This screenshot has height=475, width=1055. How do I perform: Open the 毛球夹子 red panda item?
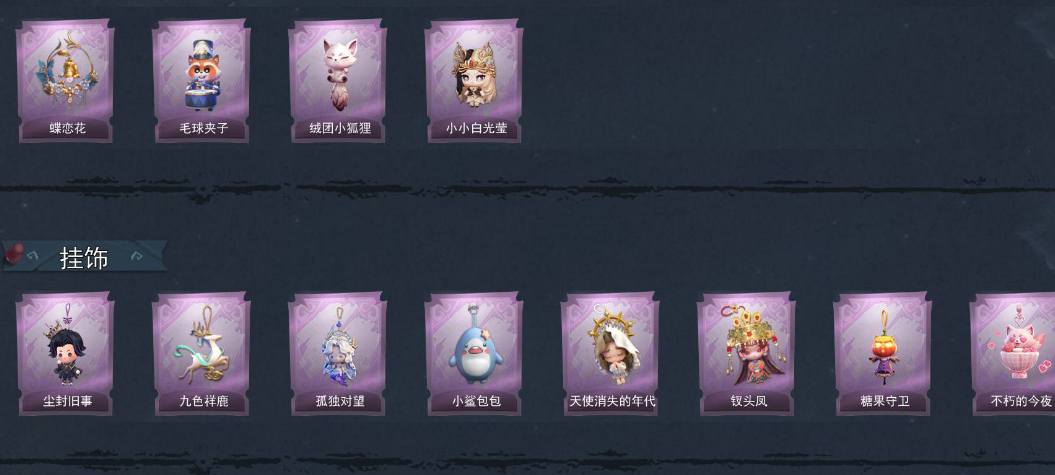202,80
